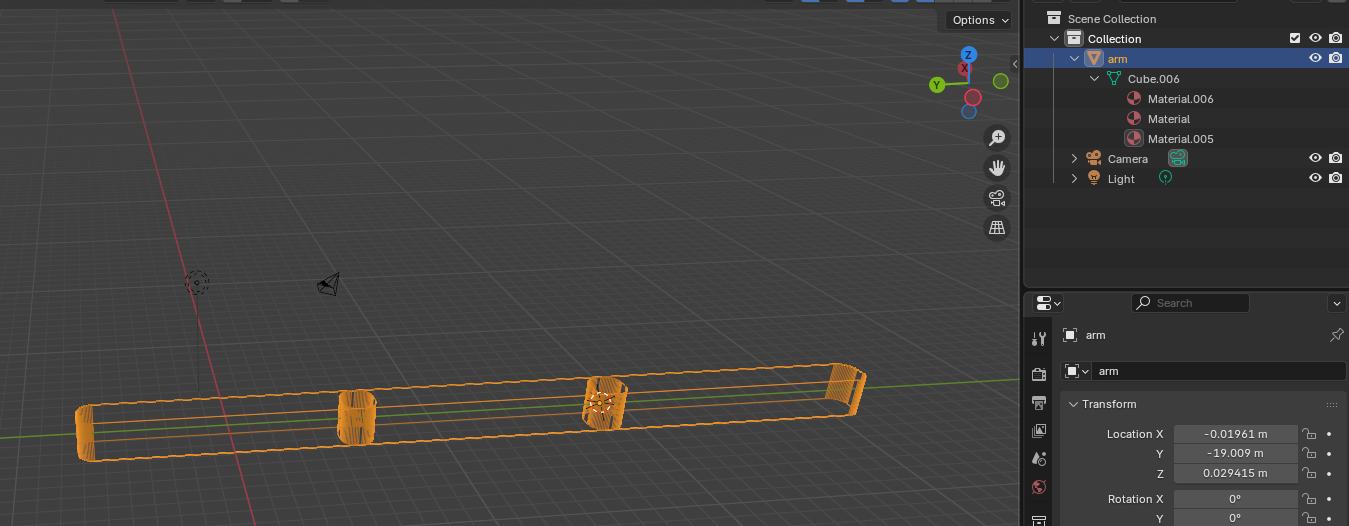Hide the Camera with its eye icon
1349x526 pixels.
point(1315,158)
